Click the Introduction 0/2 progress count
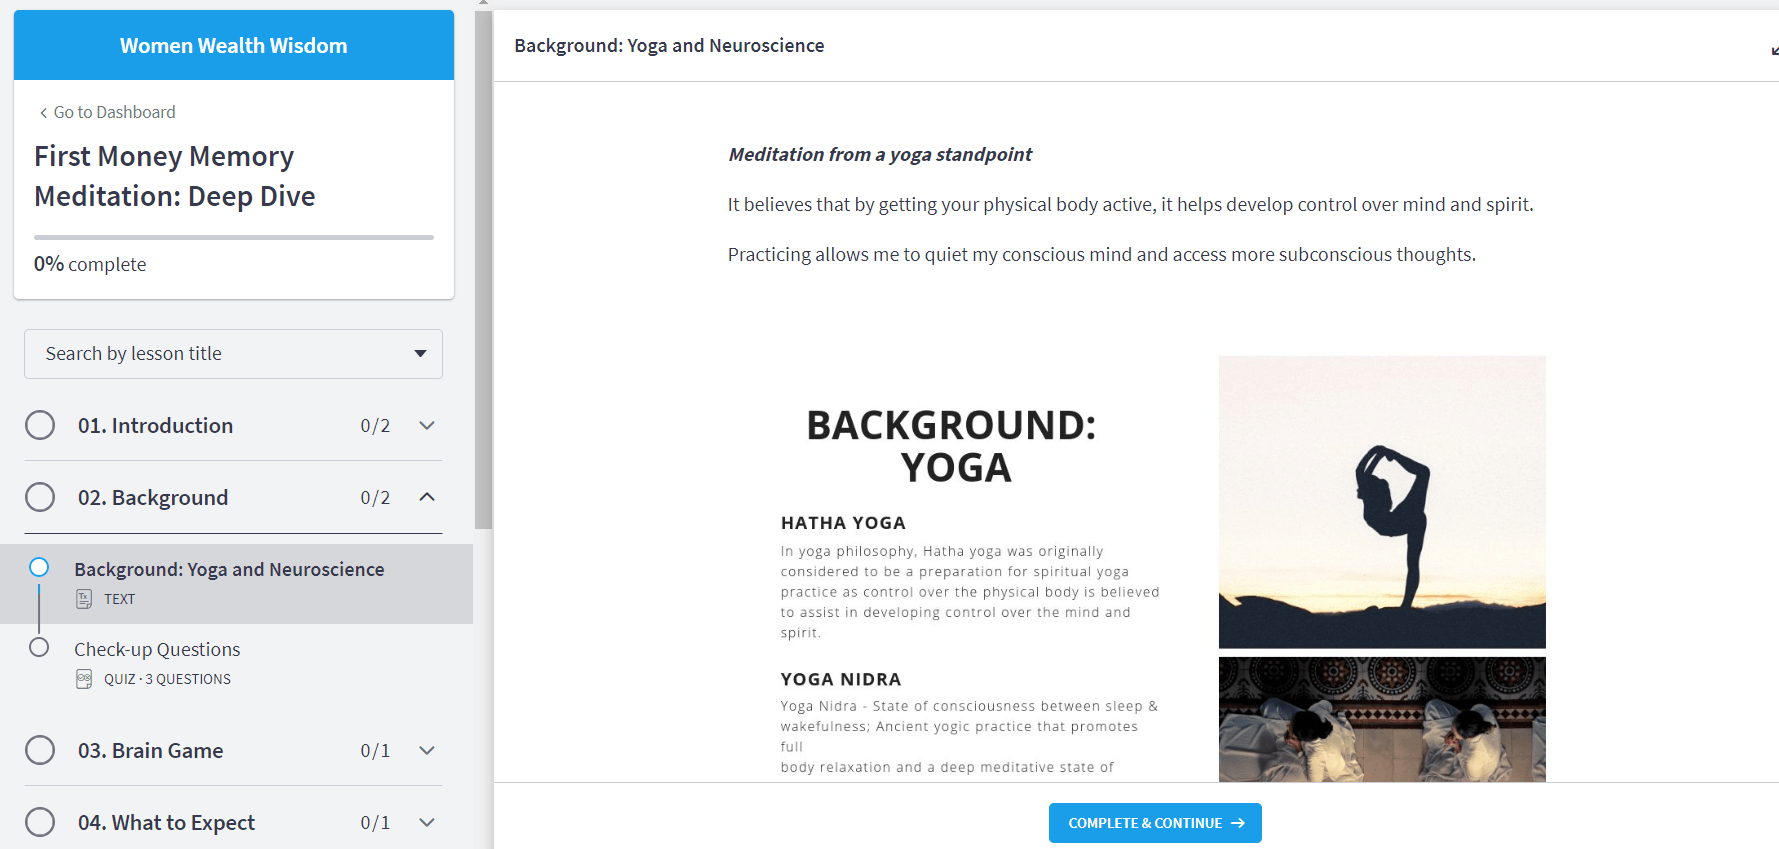Screen dimensions: 1779x849 pyautogui.click(x=375, y=426)
